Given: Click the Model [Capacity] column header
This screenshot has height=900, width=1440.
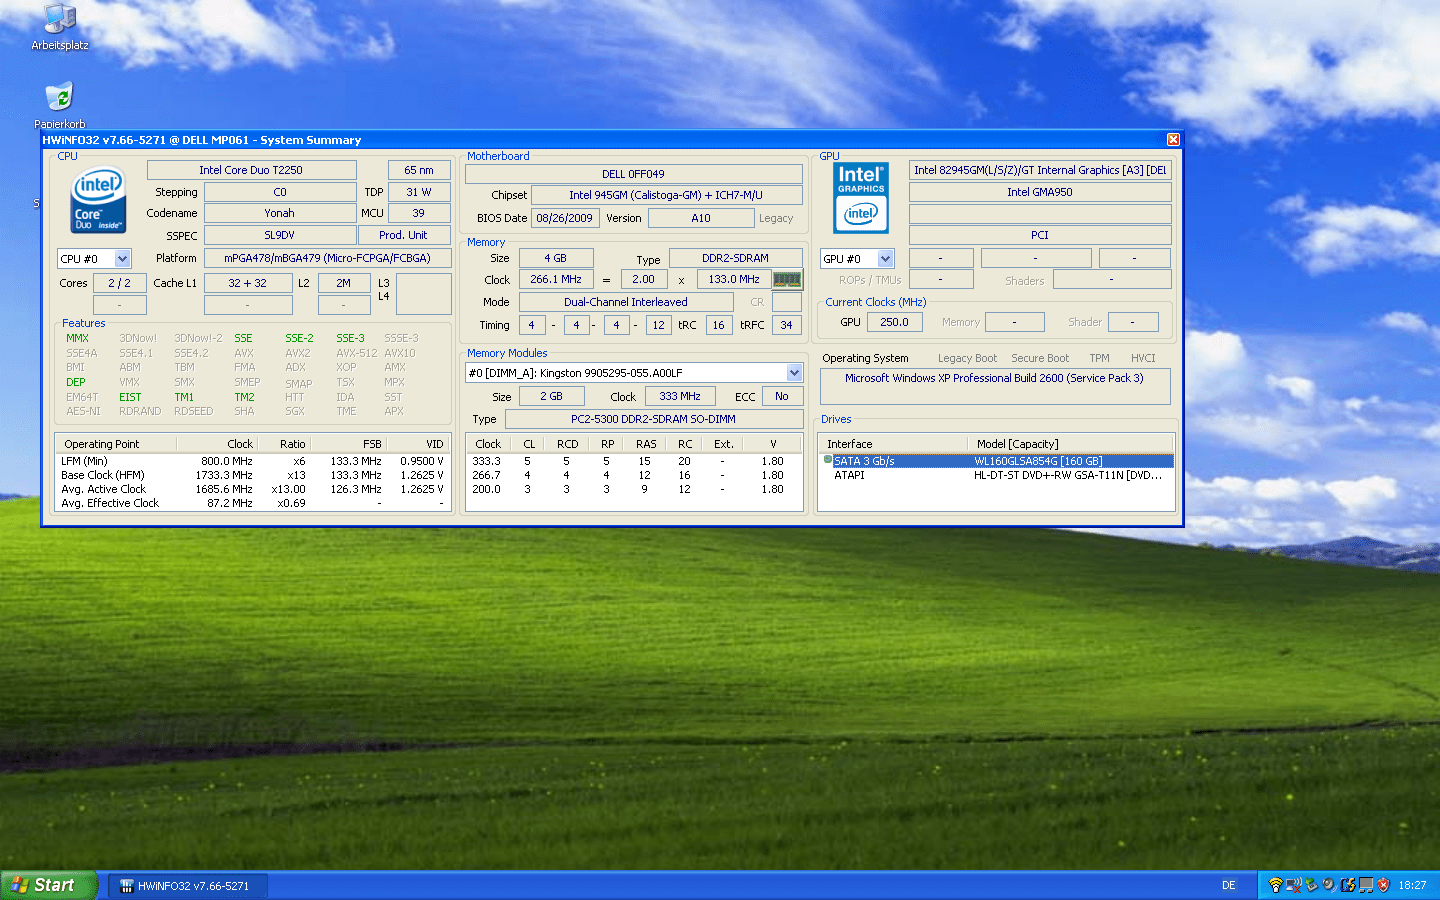Looking at the screenshot, I should [1070, 444].
